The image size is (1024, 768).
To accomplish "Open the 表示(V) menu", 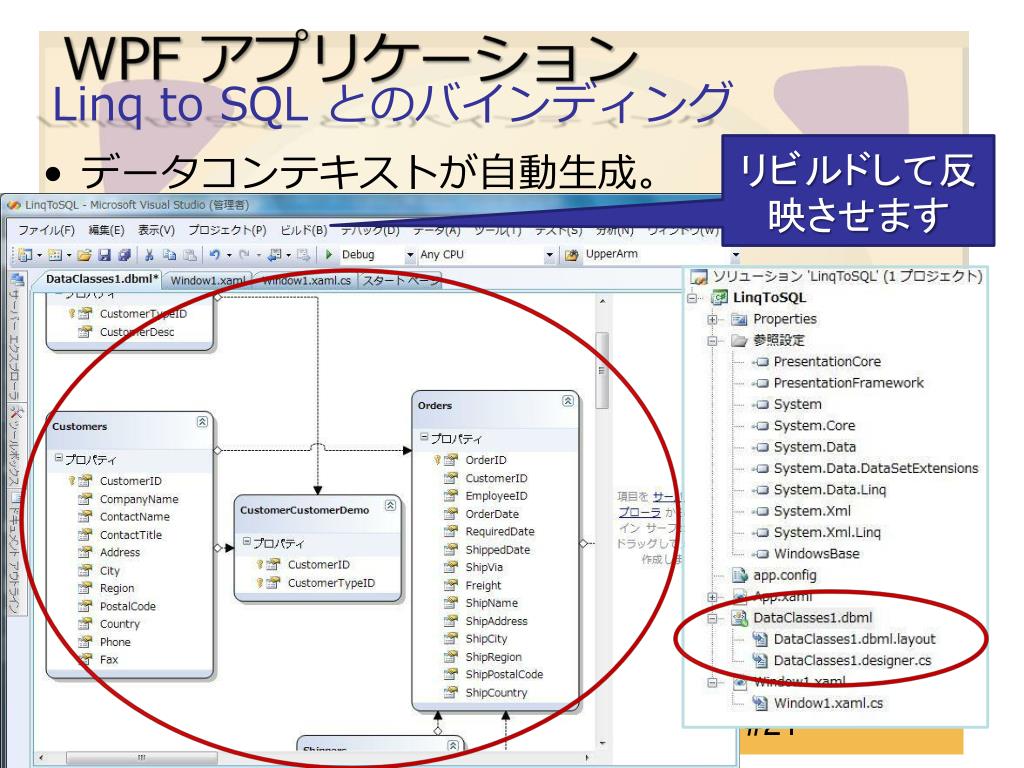I will [x=156, y=231].
